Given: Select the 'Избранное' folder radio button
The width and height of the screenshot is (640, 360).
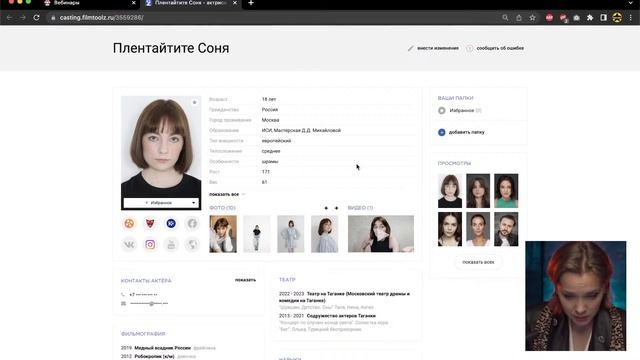Looking at the screenshot, I should [x=442, y=111].
